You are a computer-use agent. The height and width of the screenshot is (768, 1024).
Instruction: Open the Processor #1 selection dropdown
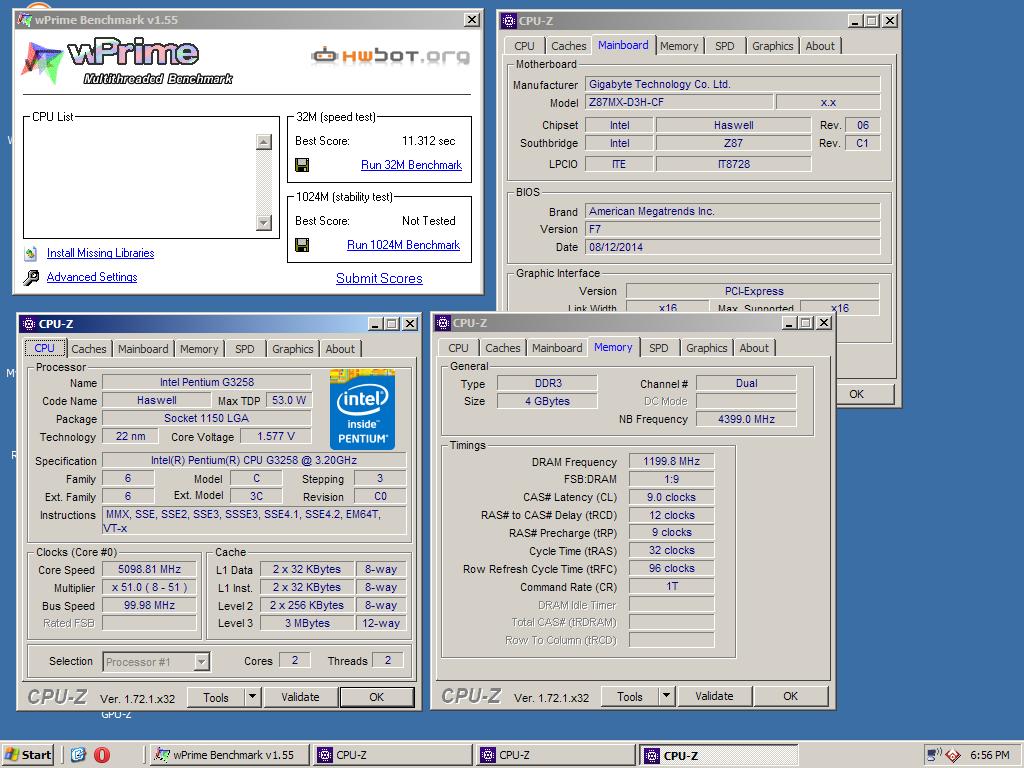[x=202, y=662]
